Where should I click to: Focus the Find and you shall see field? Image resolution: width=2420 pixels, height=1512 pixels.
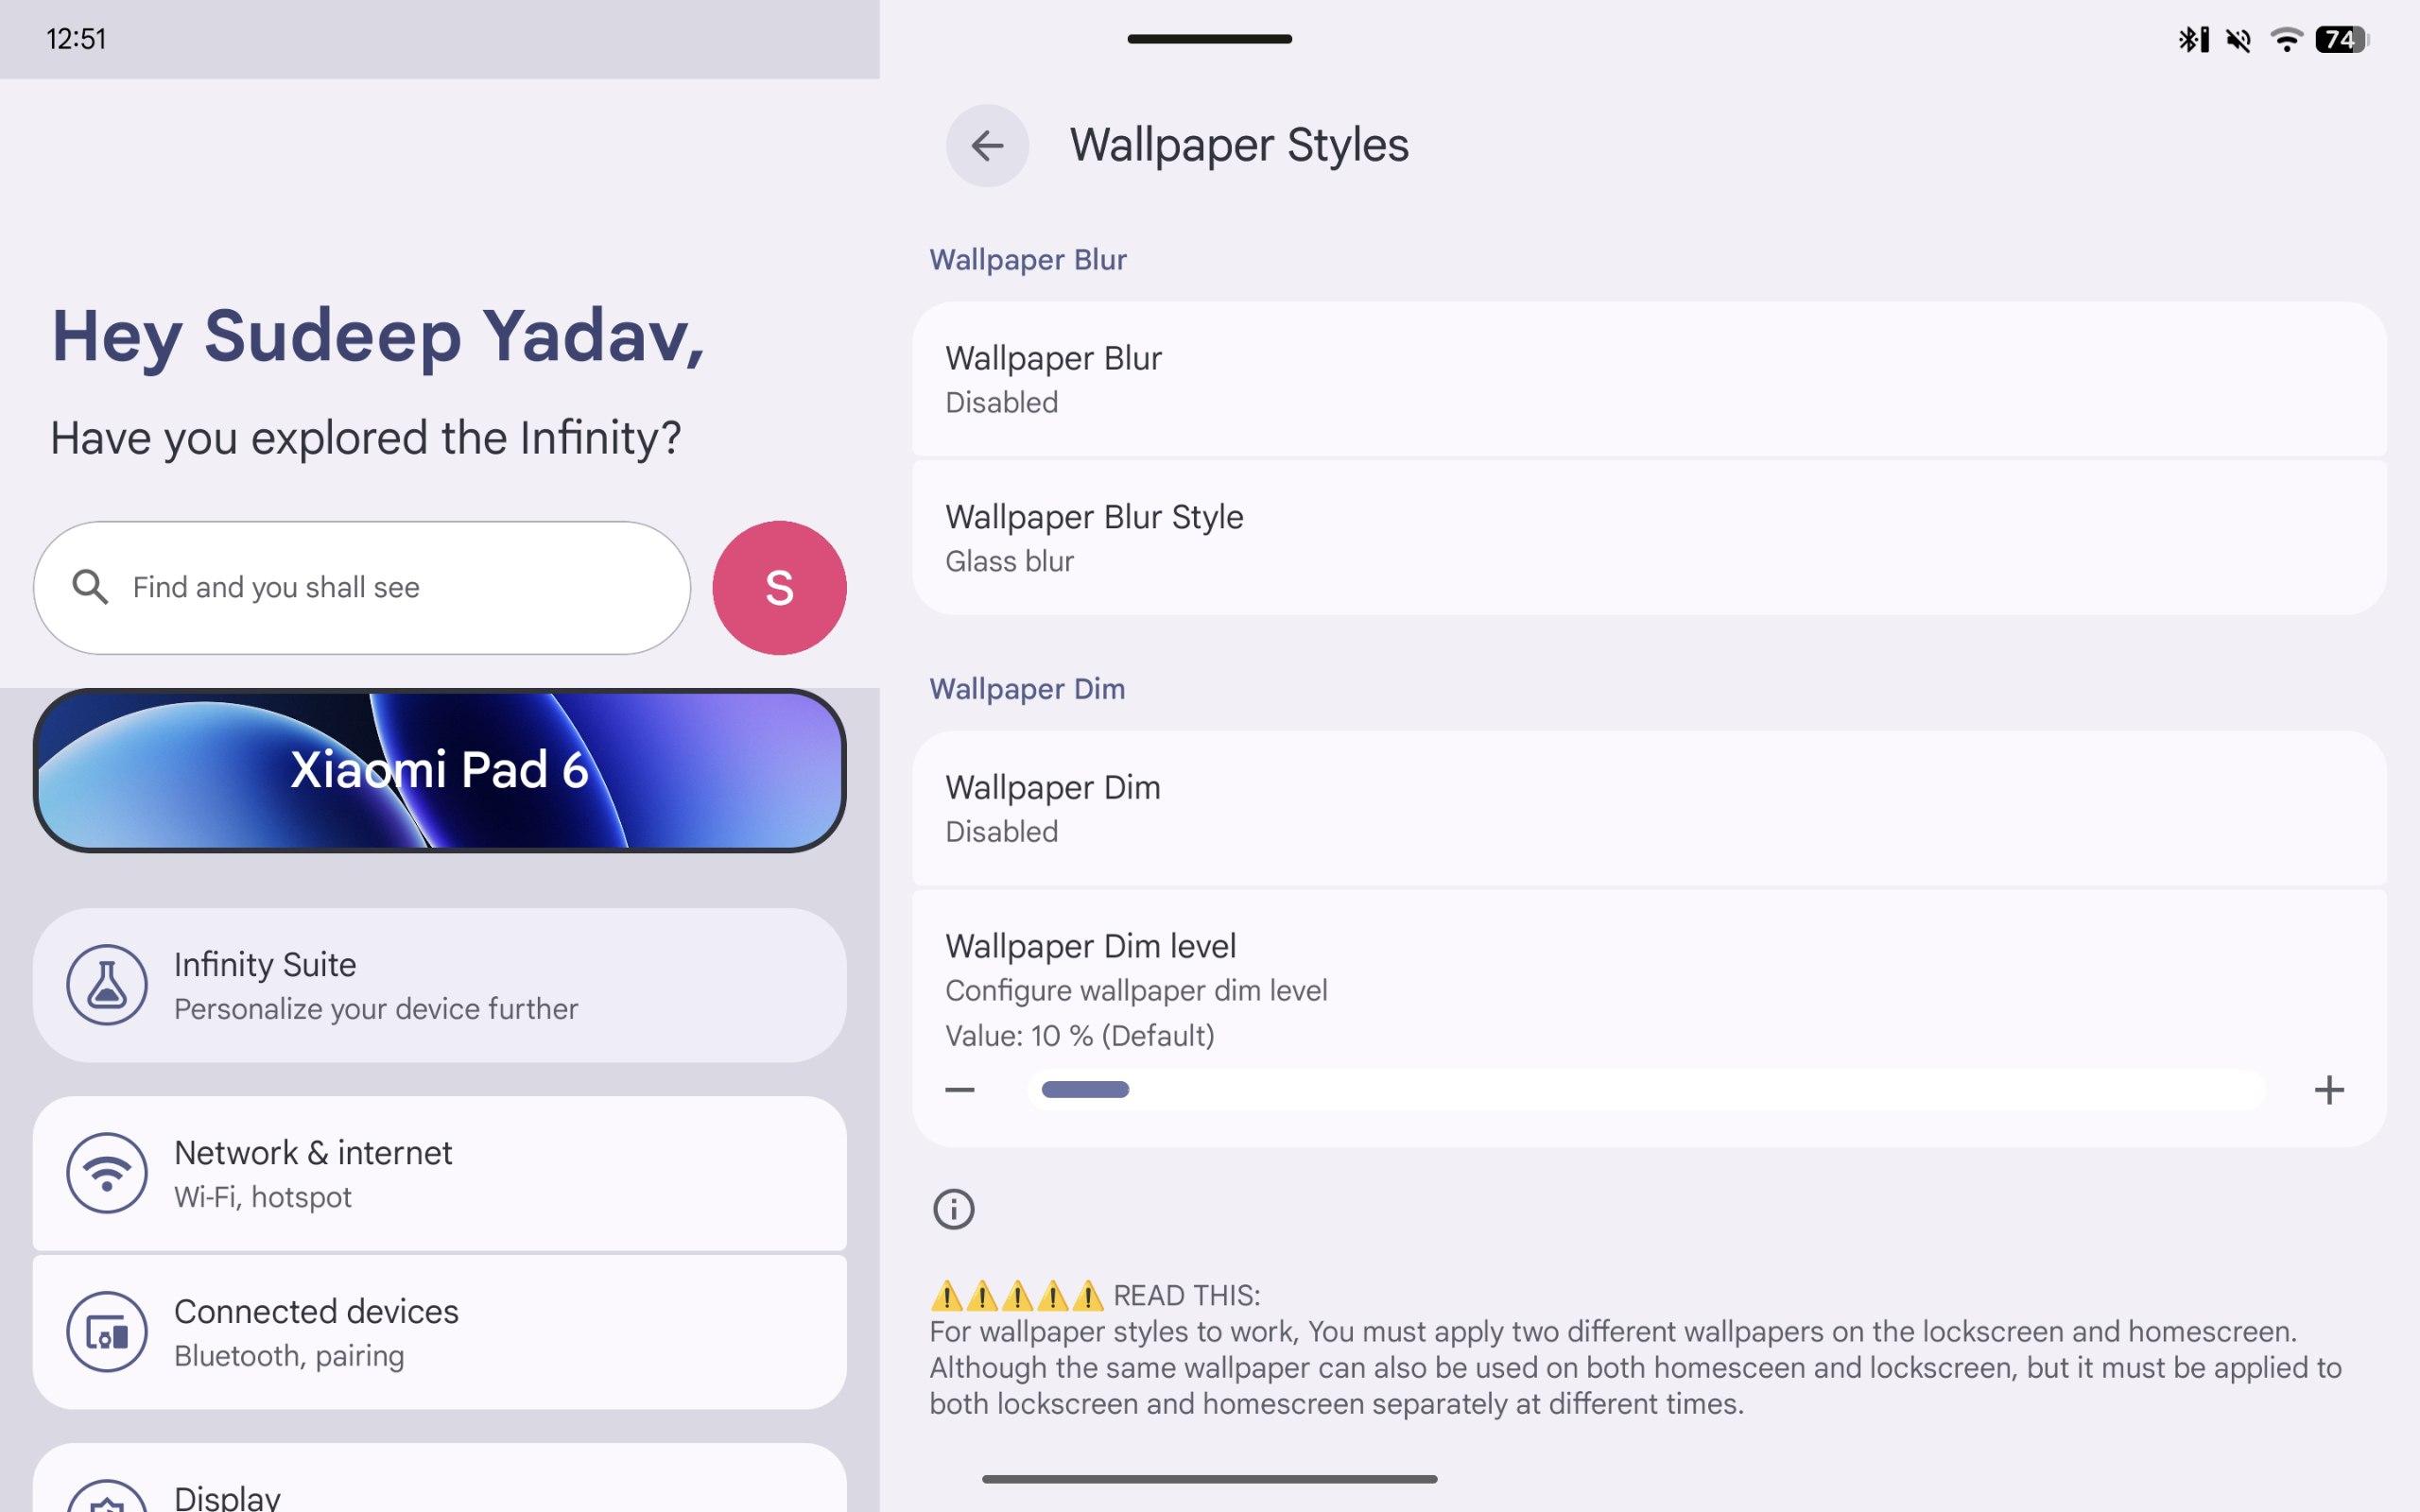coord(362,588)
